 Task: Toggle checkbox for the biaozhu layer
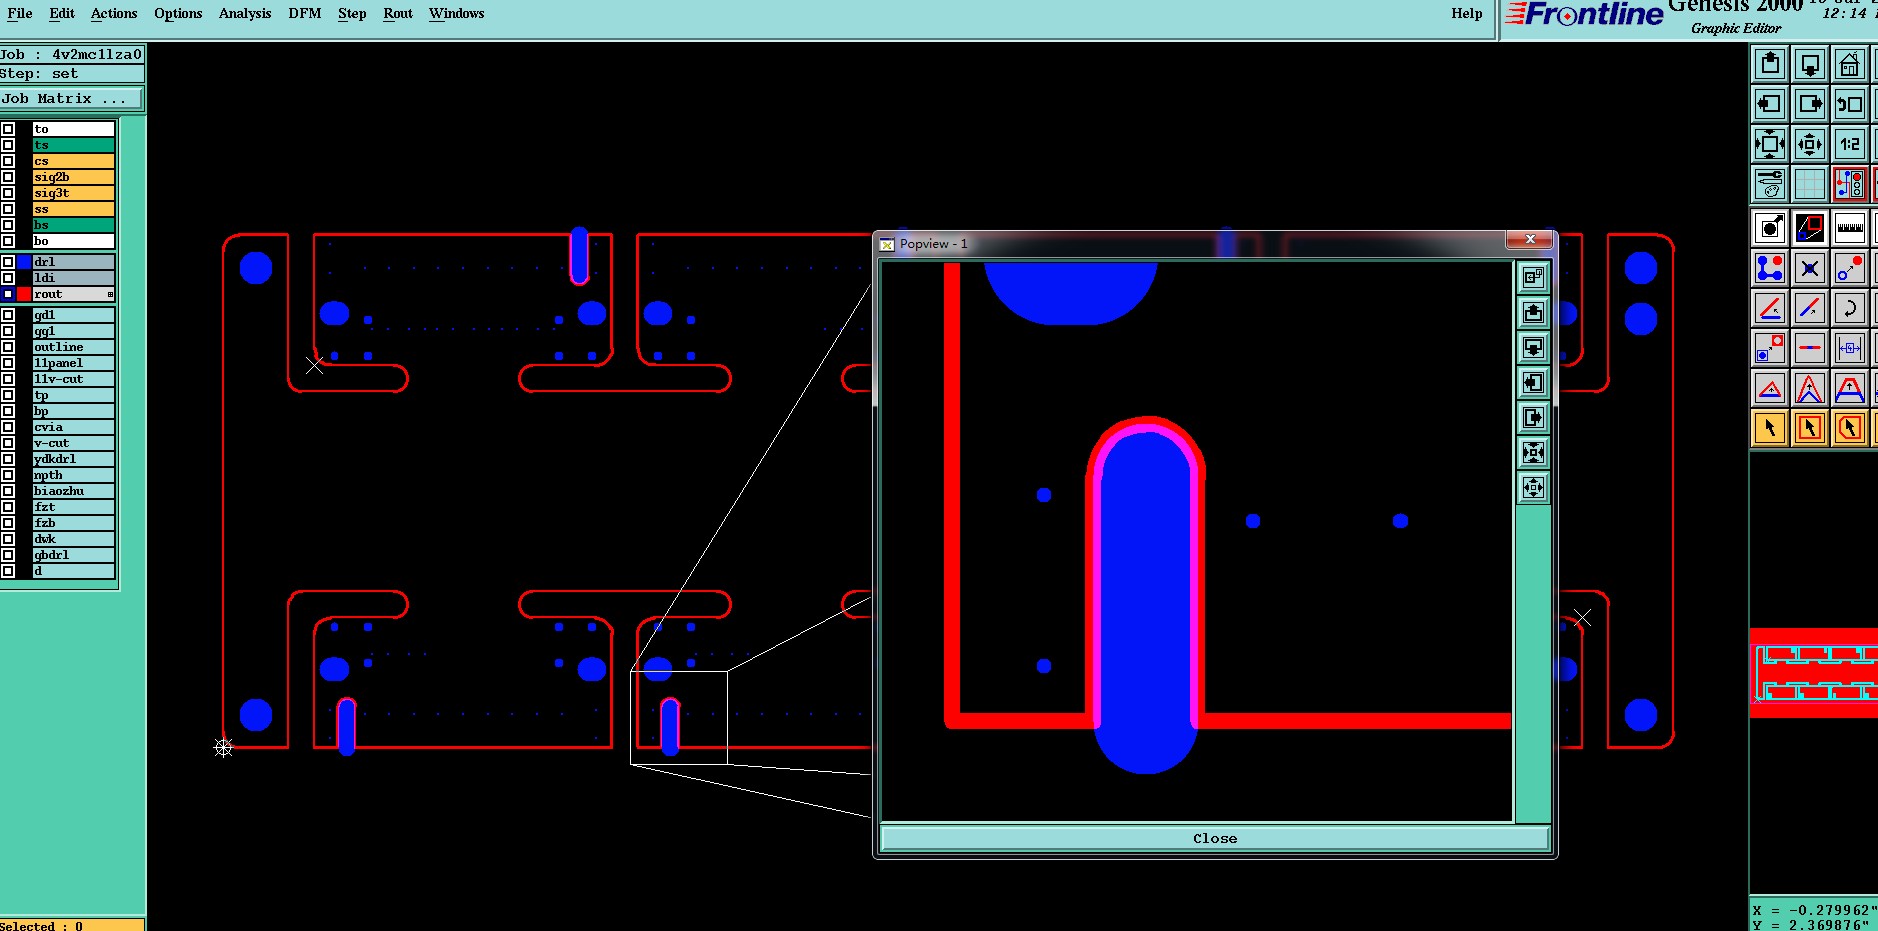(x=8, y=491)
